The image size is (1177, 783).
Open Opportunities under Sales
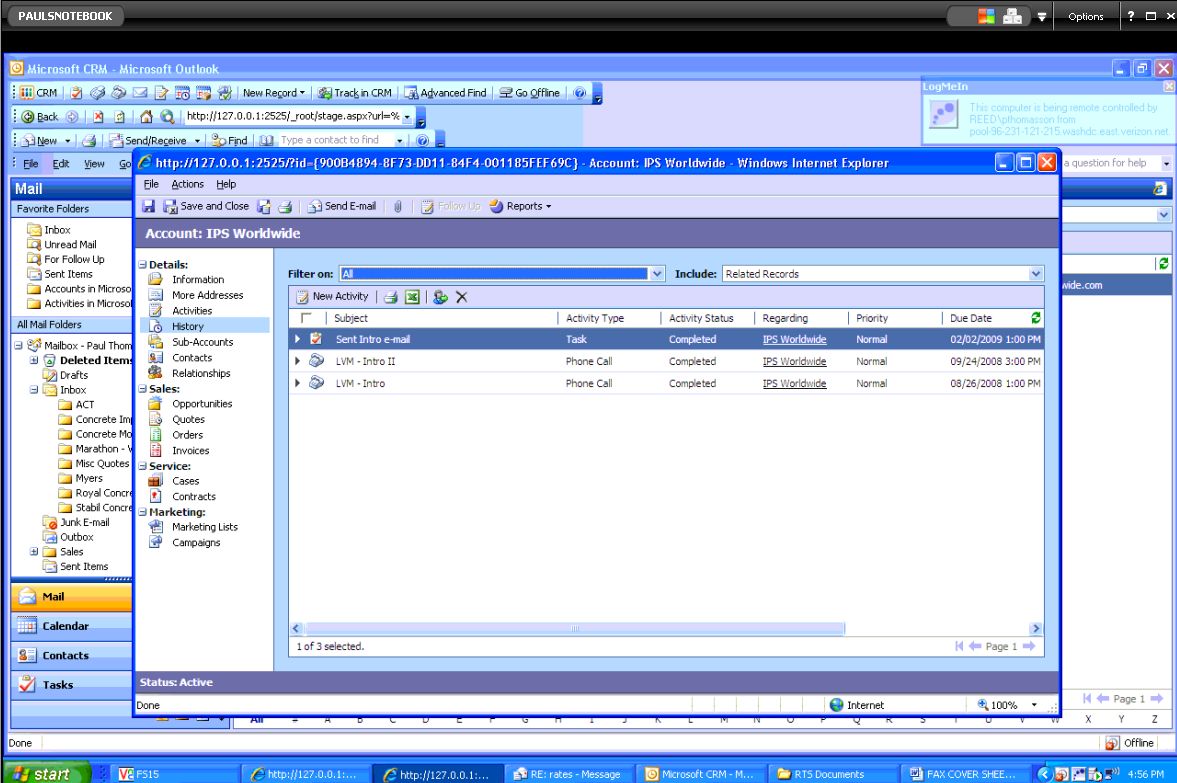pyautogui.click(x=202, y=404)
